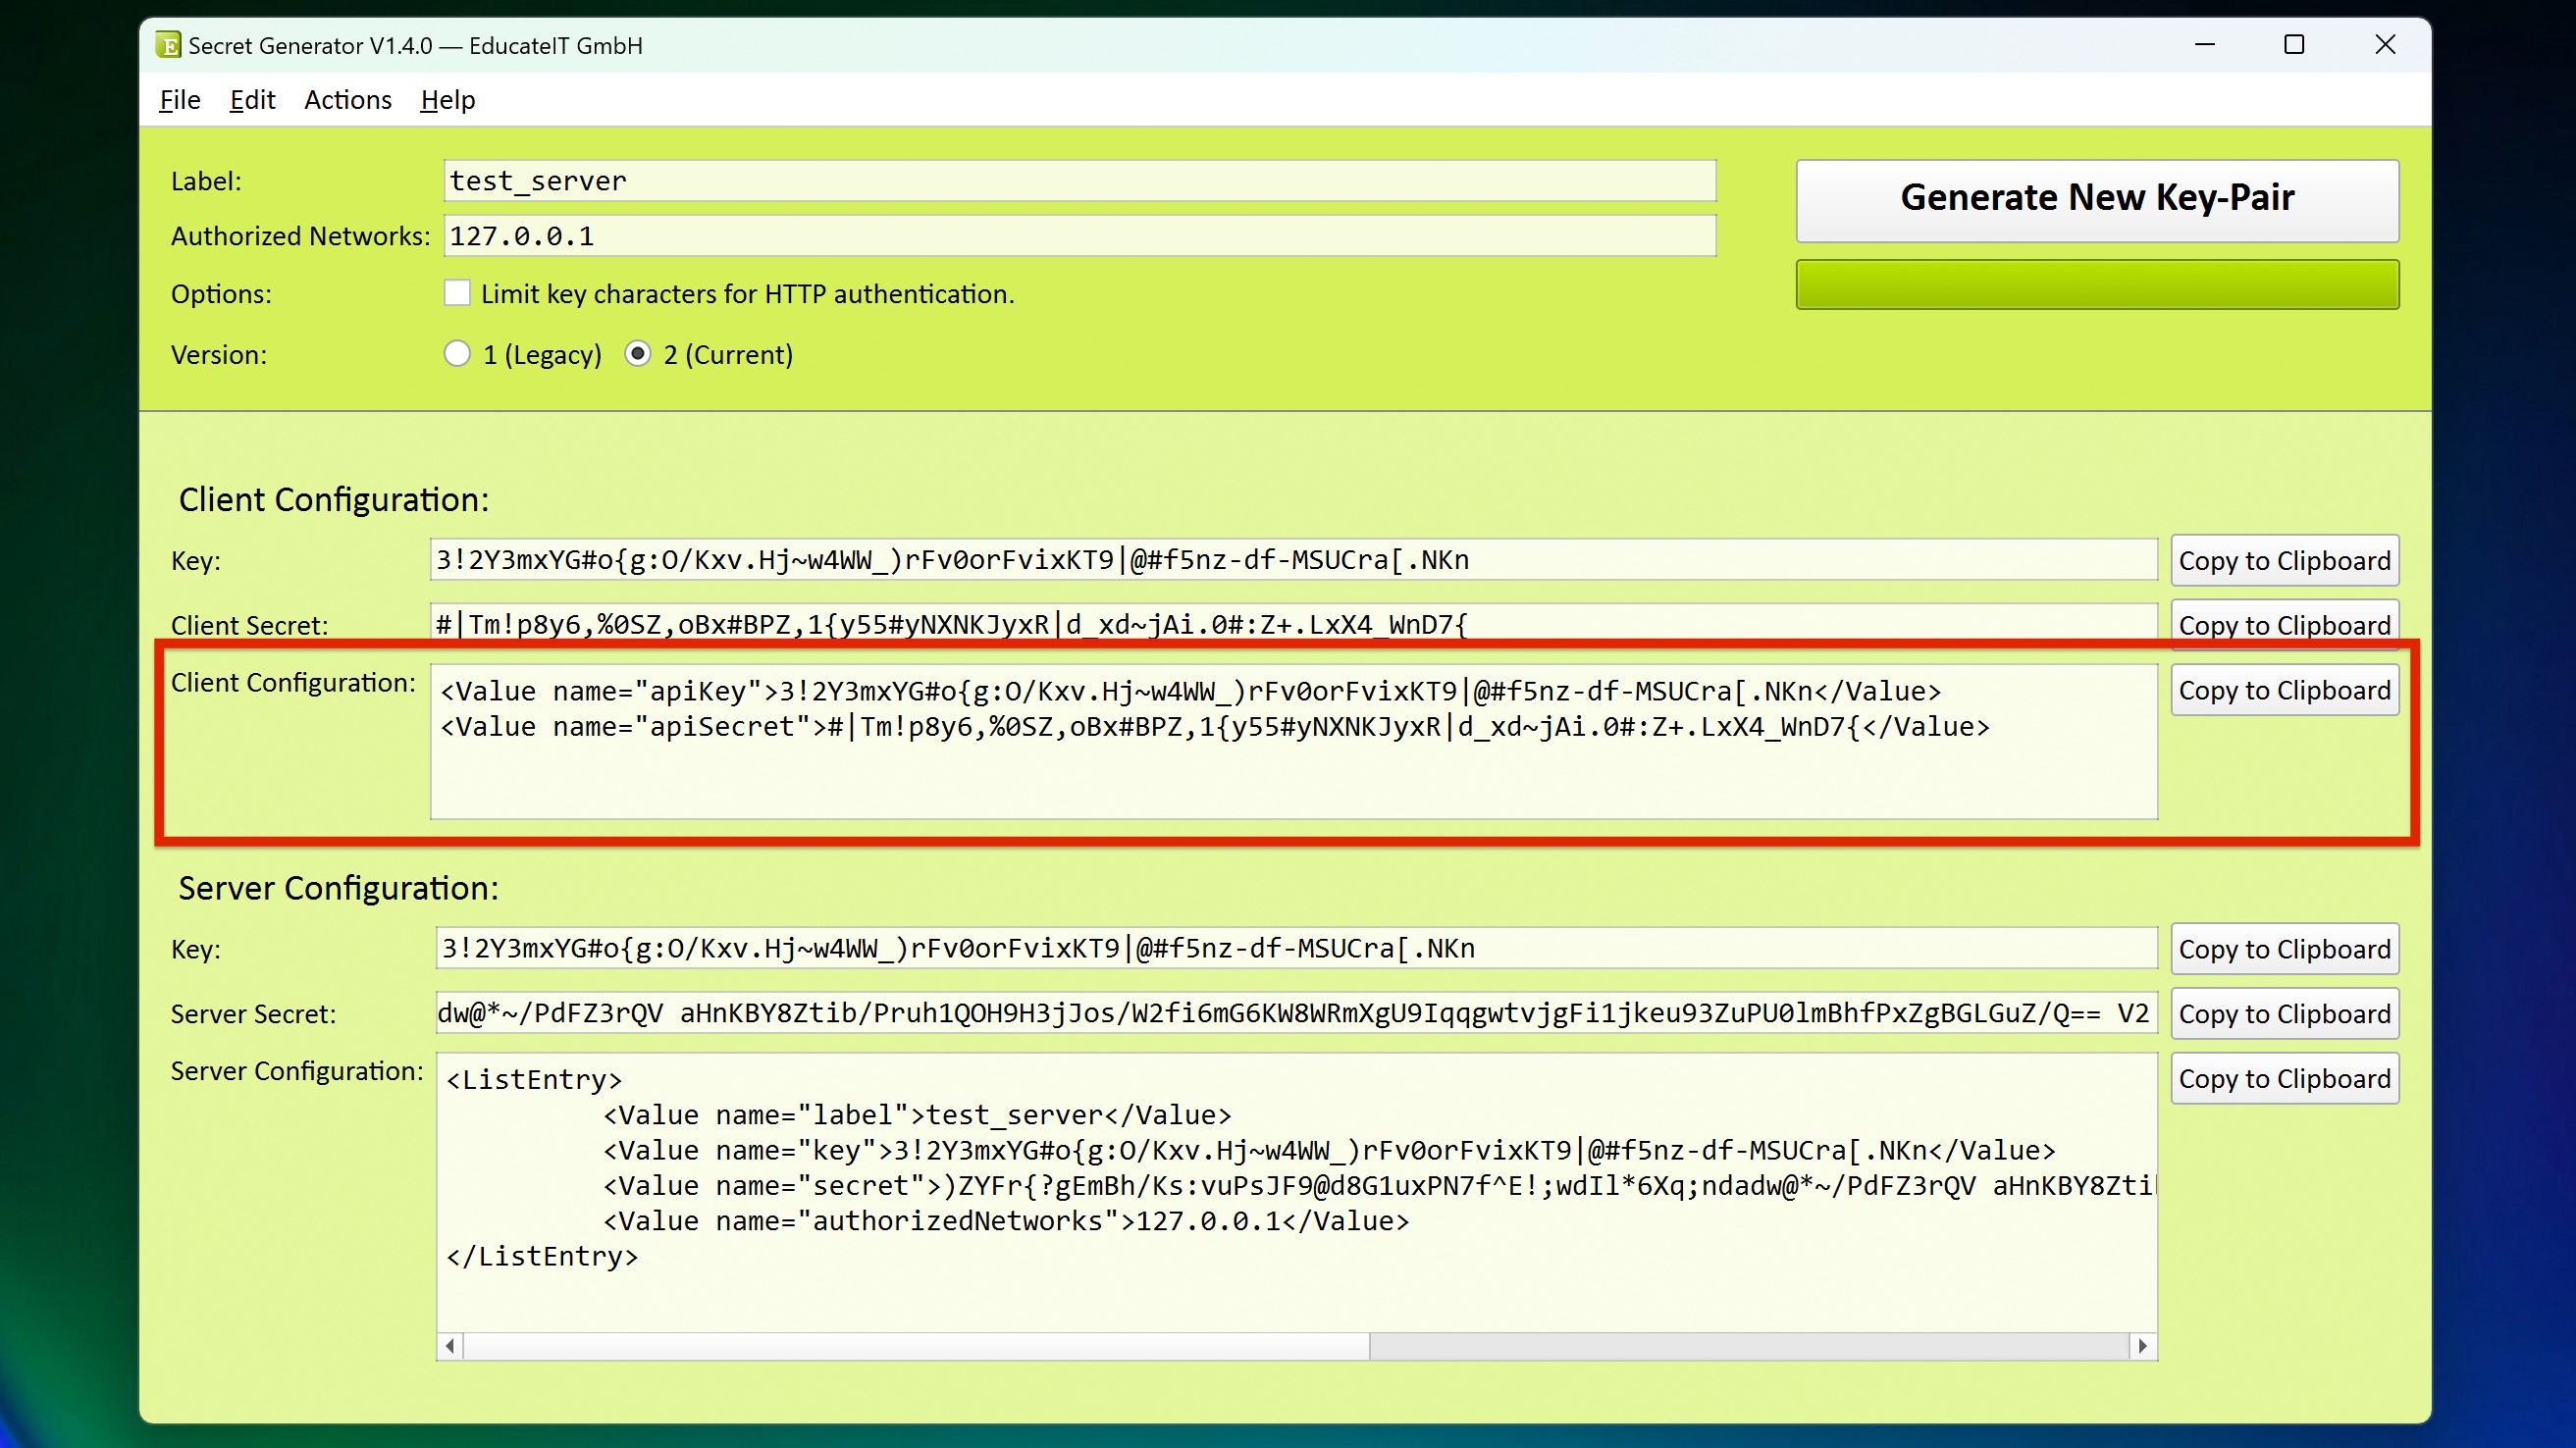Screen dimensions: 2576x1448
Task: Click the scrollbar left arrow
Action: tap(450, 1347)
